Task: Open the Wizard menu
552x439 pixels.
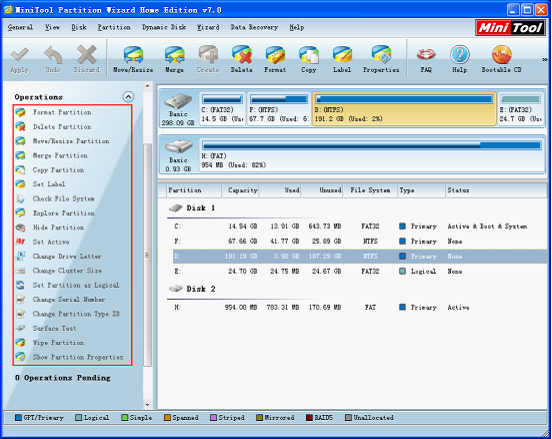Action: click(x=208, y=27)
